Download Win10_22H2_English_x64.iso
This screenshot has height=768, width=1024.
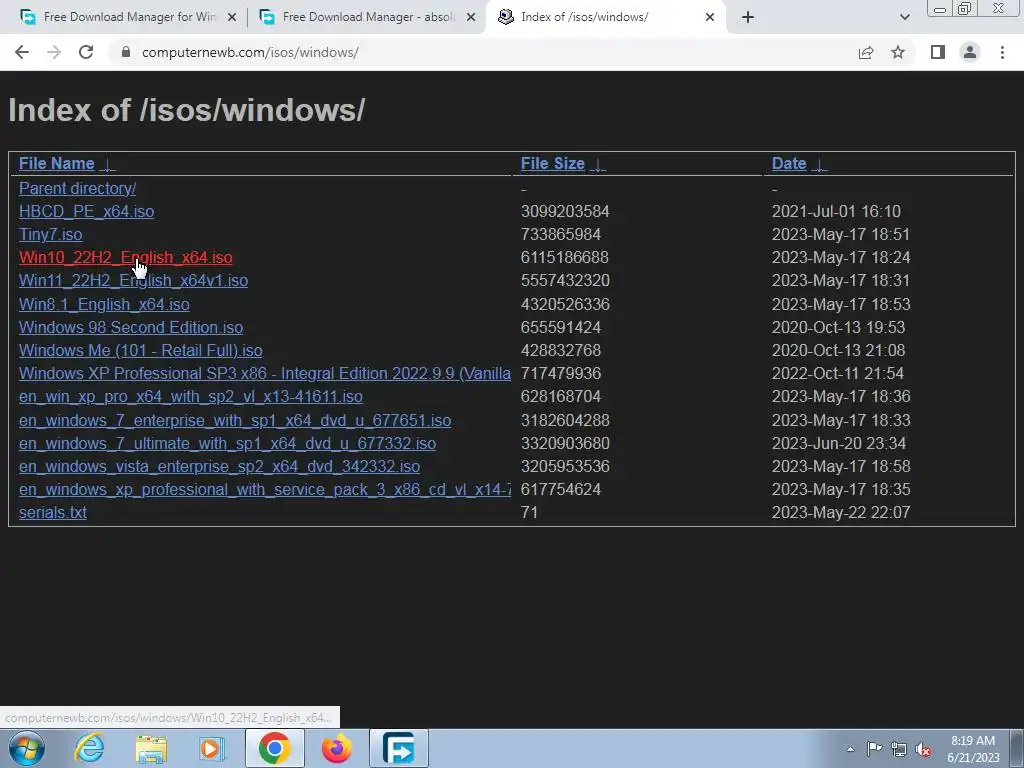(125, 257)
